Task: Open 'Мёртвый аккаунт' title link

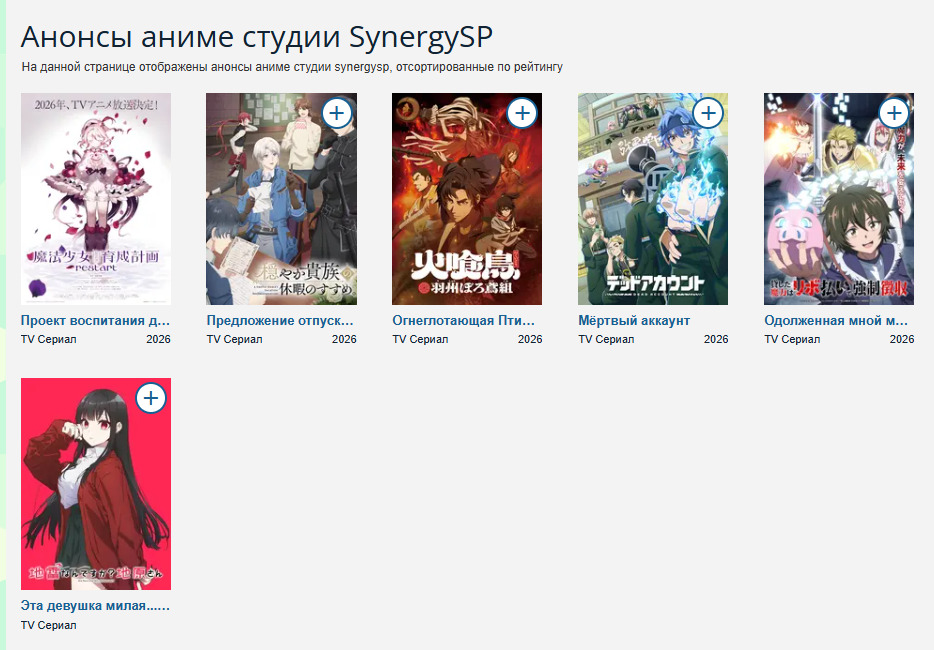Action: point(634,321)
